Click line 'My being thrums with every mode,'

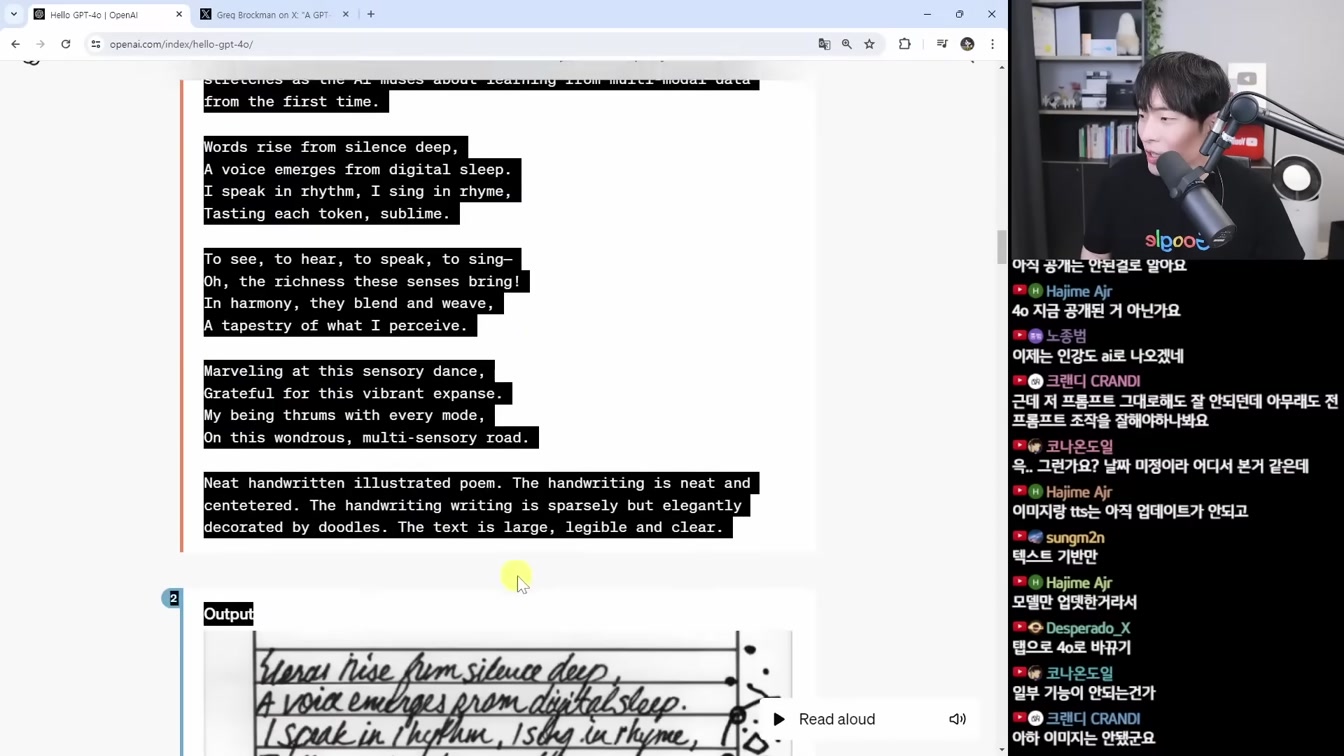click(344, 415)
